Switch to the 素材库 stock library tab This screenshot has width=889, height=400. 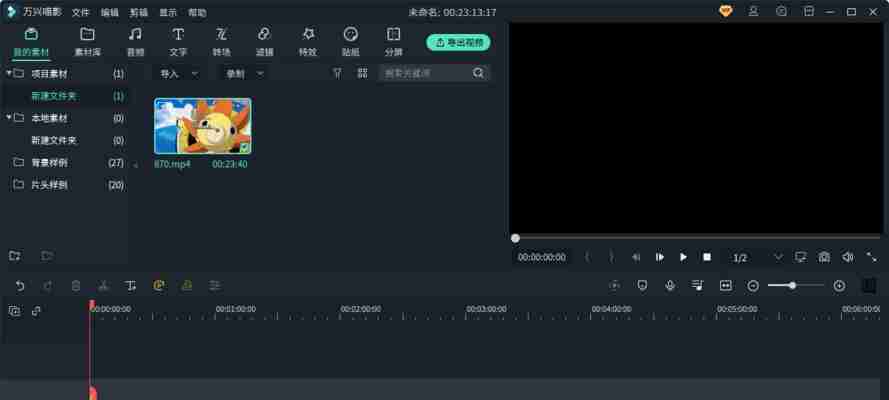(87, 42)
